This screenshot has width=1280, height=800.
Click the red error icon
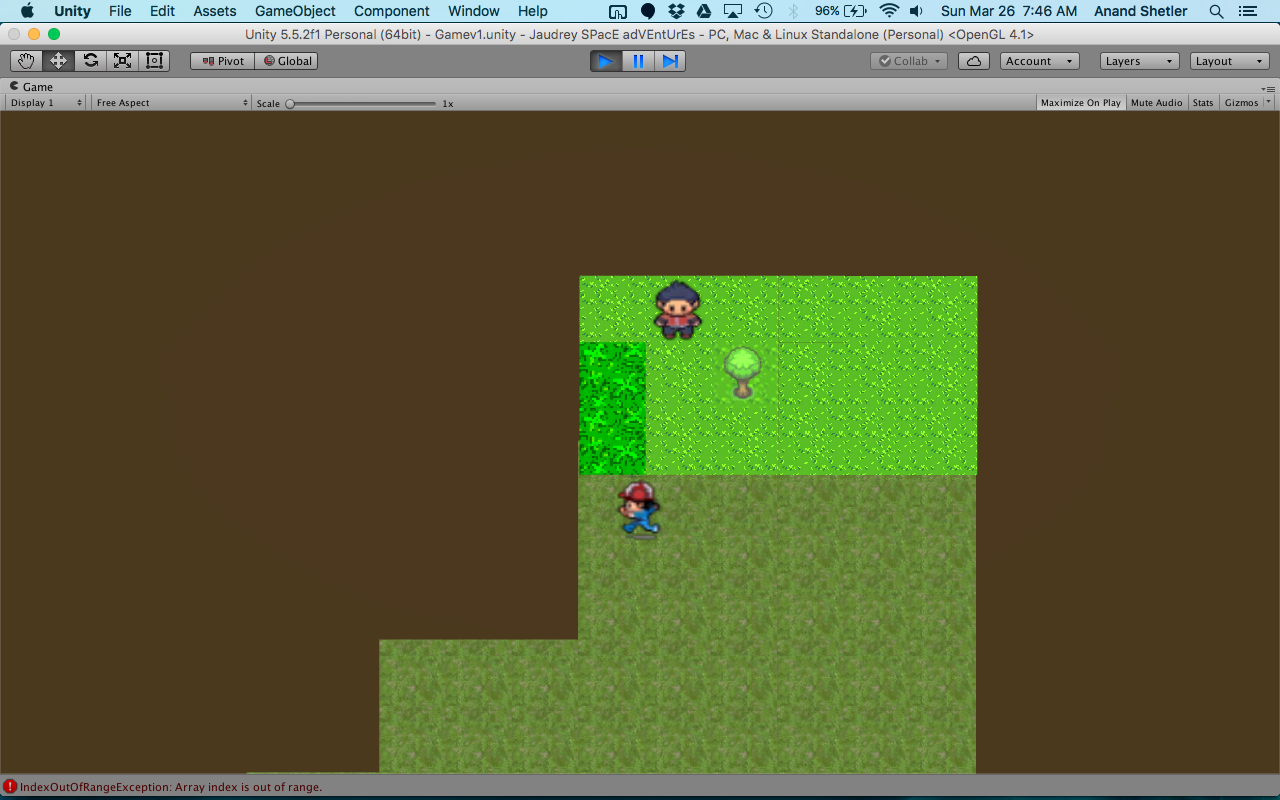click(x=10, y=787)
